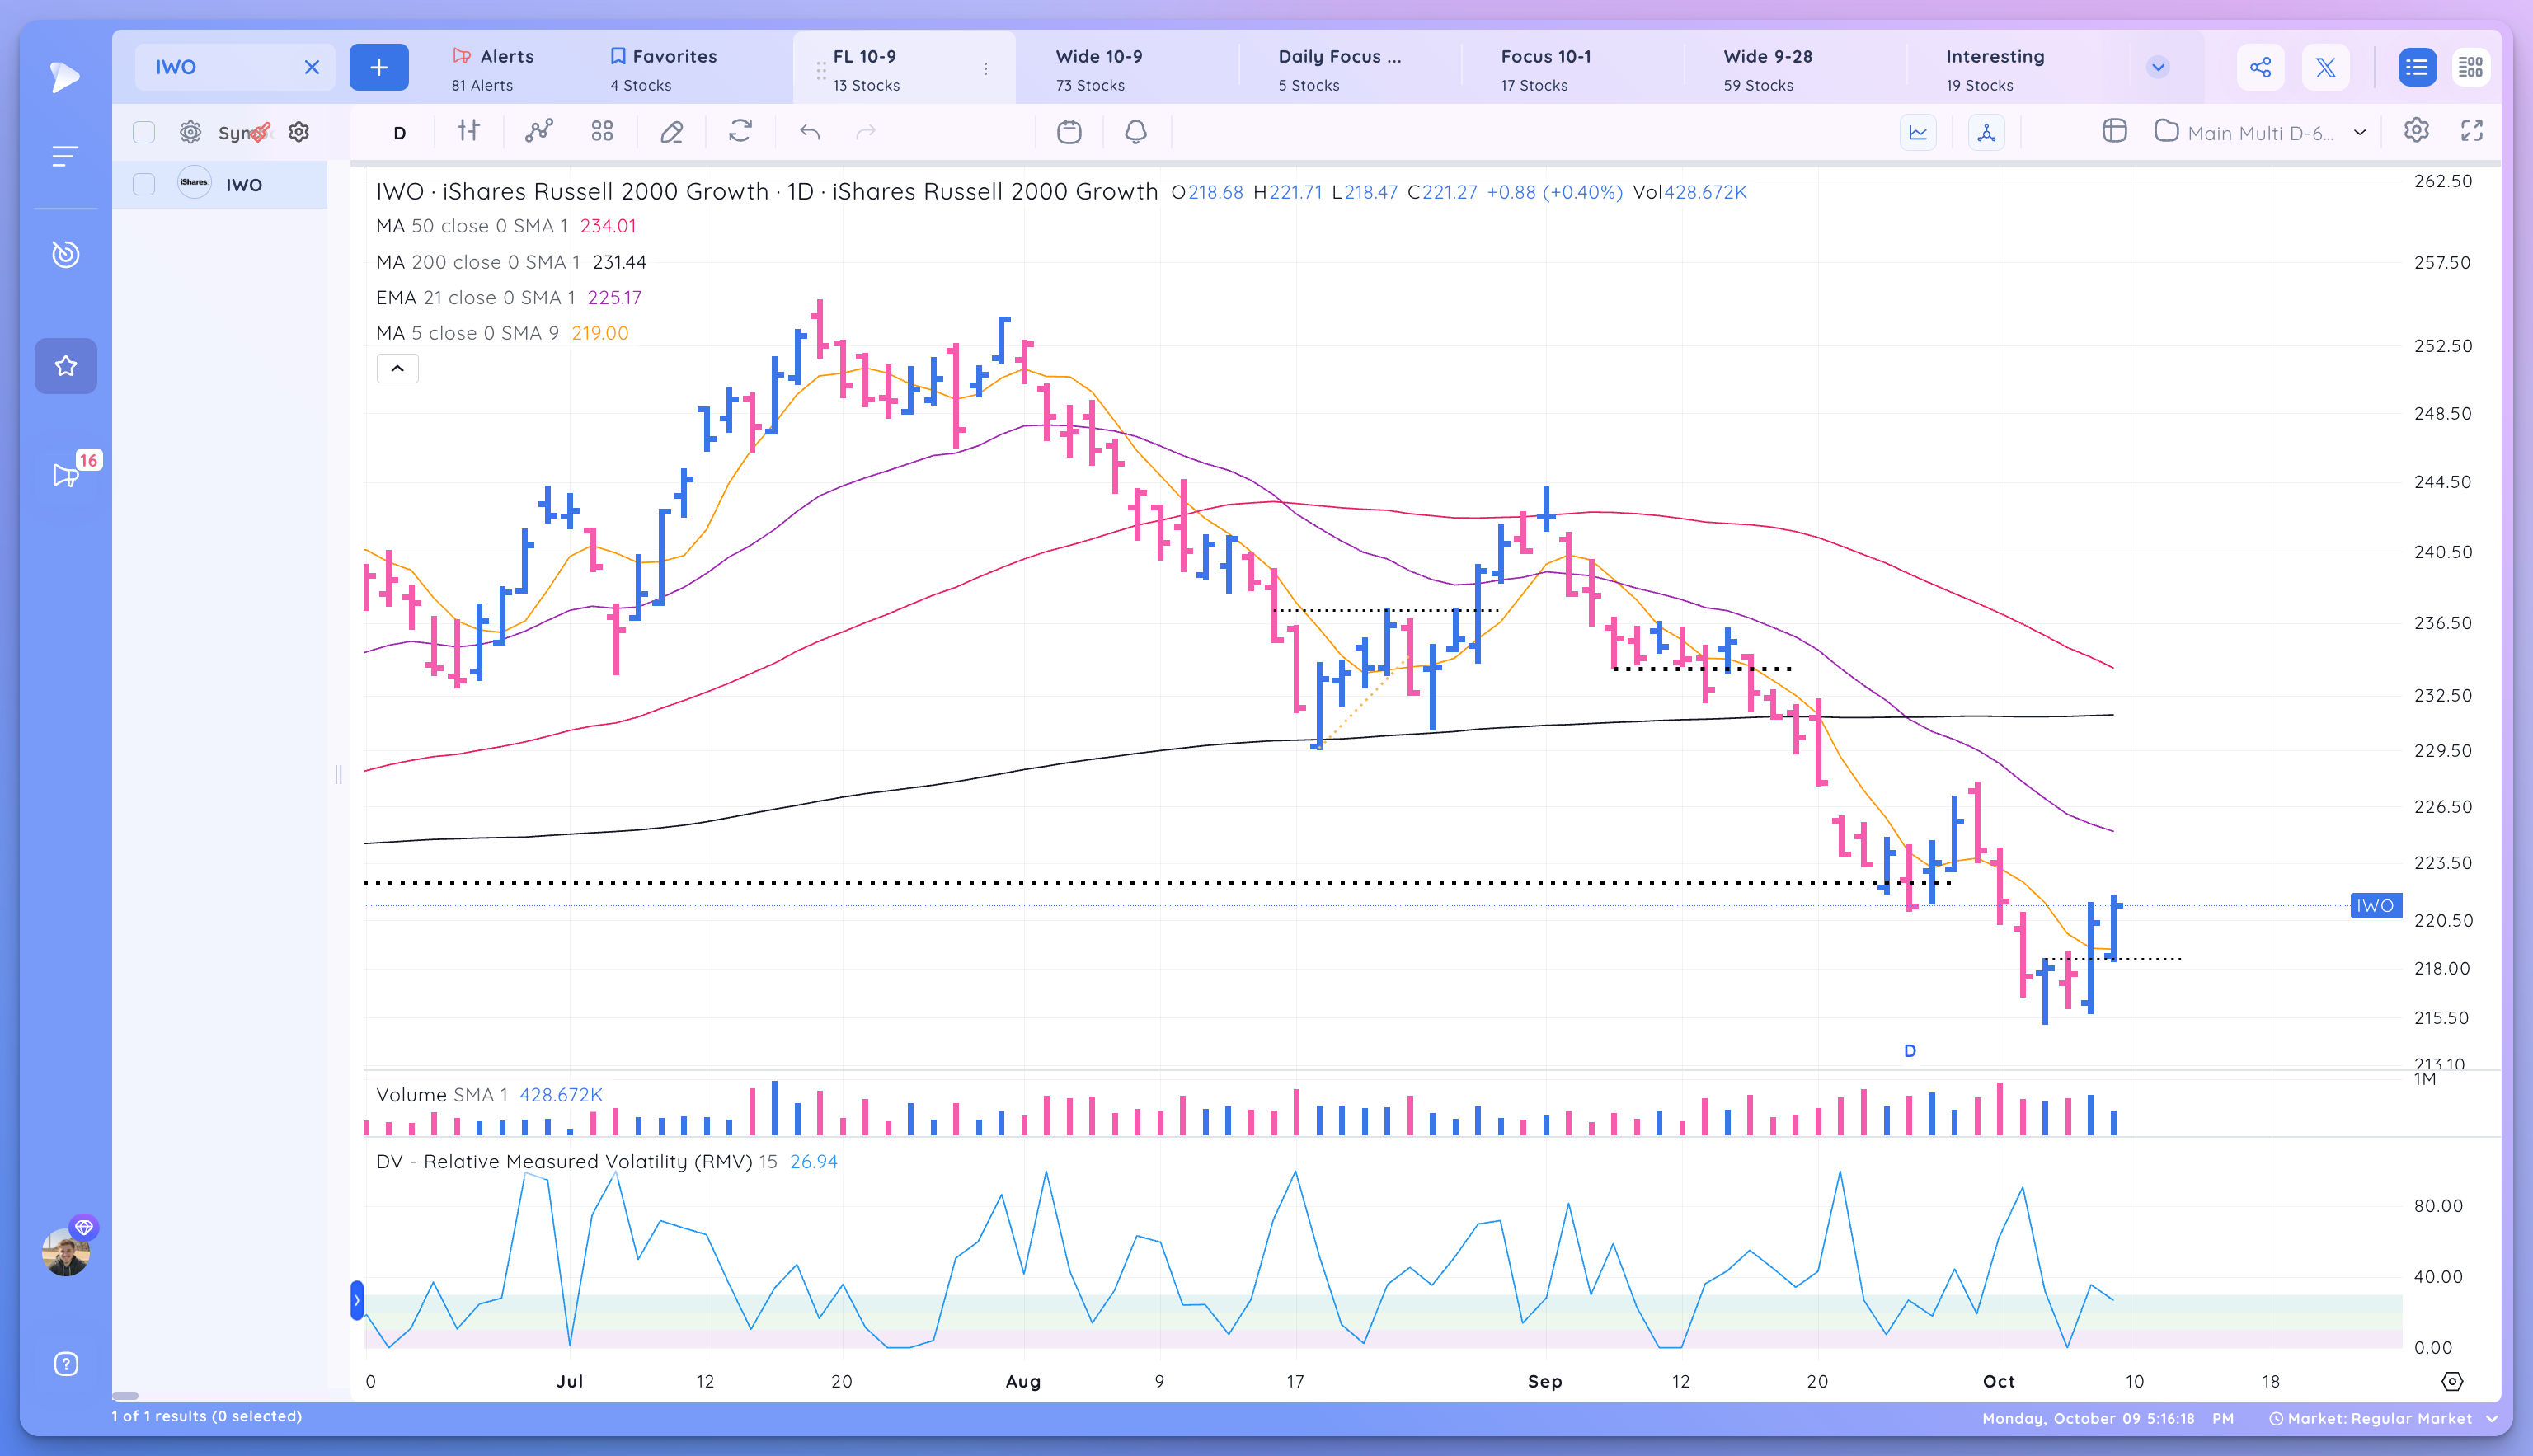Open the star watchlists sidebar icon
The height and width of the screenshot is (1456, 2533).
65,366
